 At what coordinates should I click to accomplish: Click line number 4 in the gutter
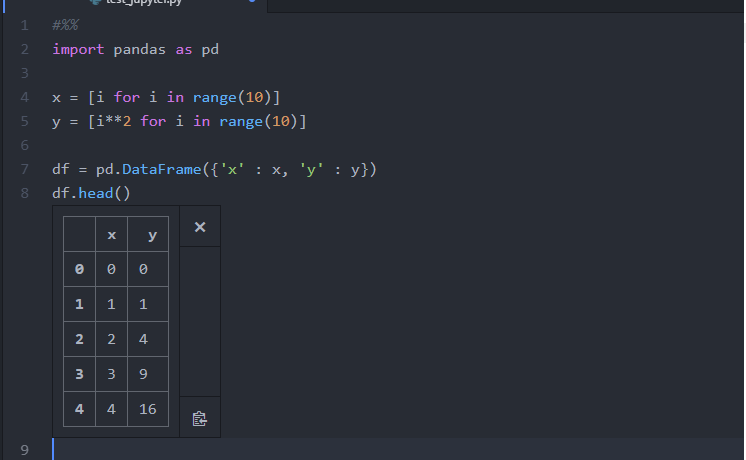24,98
